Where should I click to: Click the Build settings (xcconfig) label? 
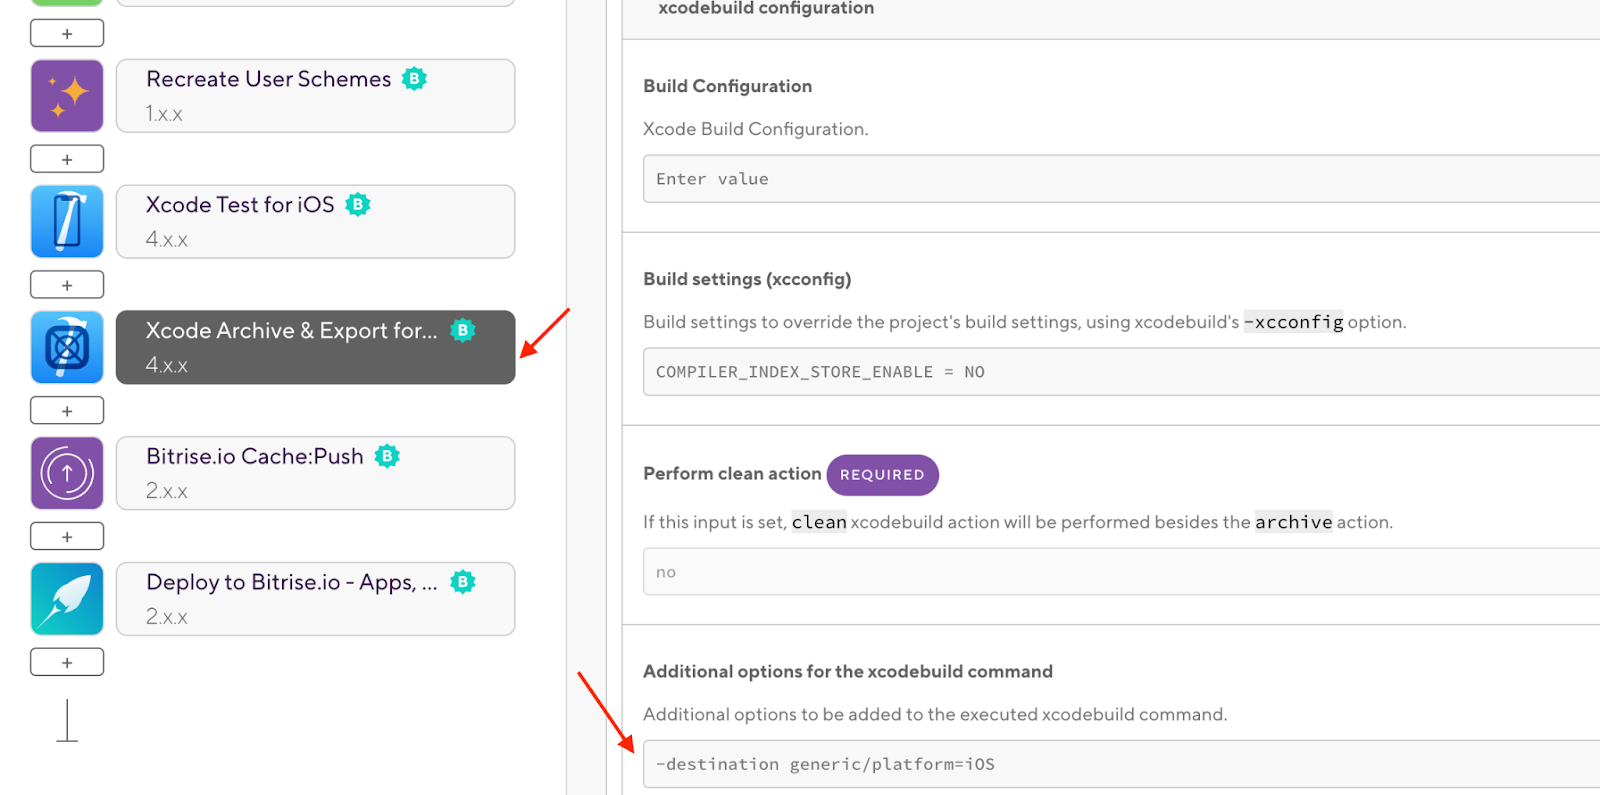pyautogui.click(x=747, y=279)
